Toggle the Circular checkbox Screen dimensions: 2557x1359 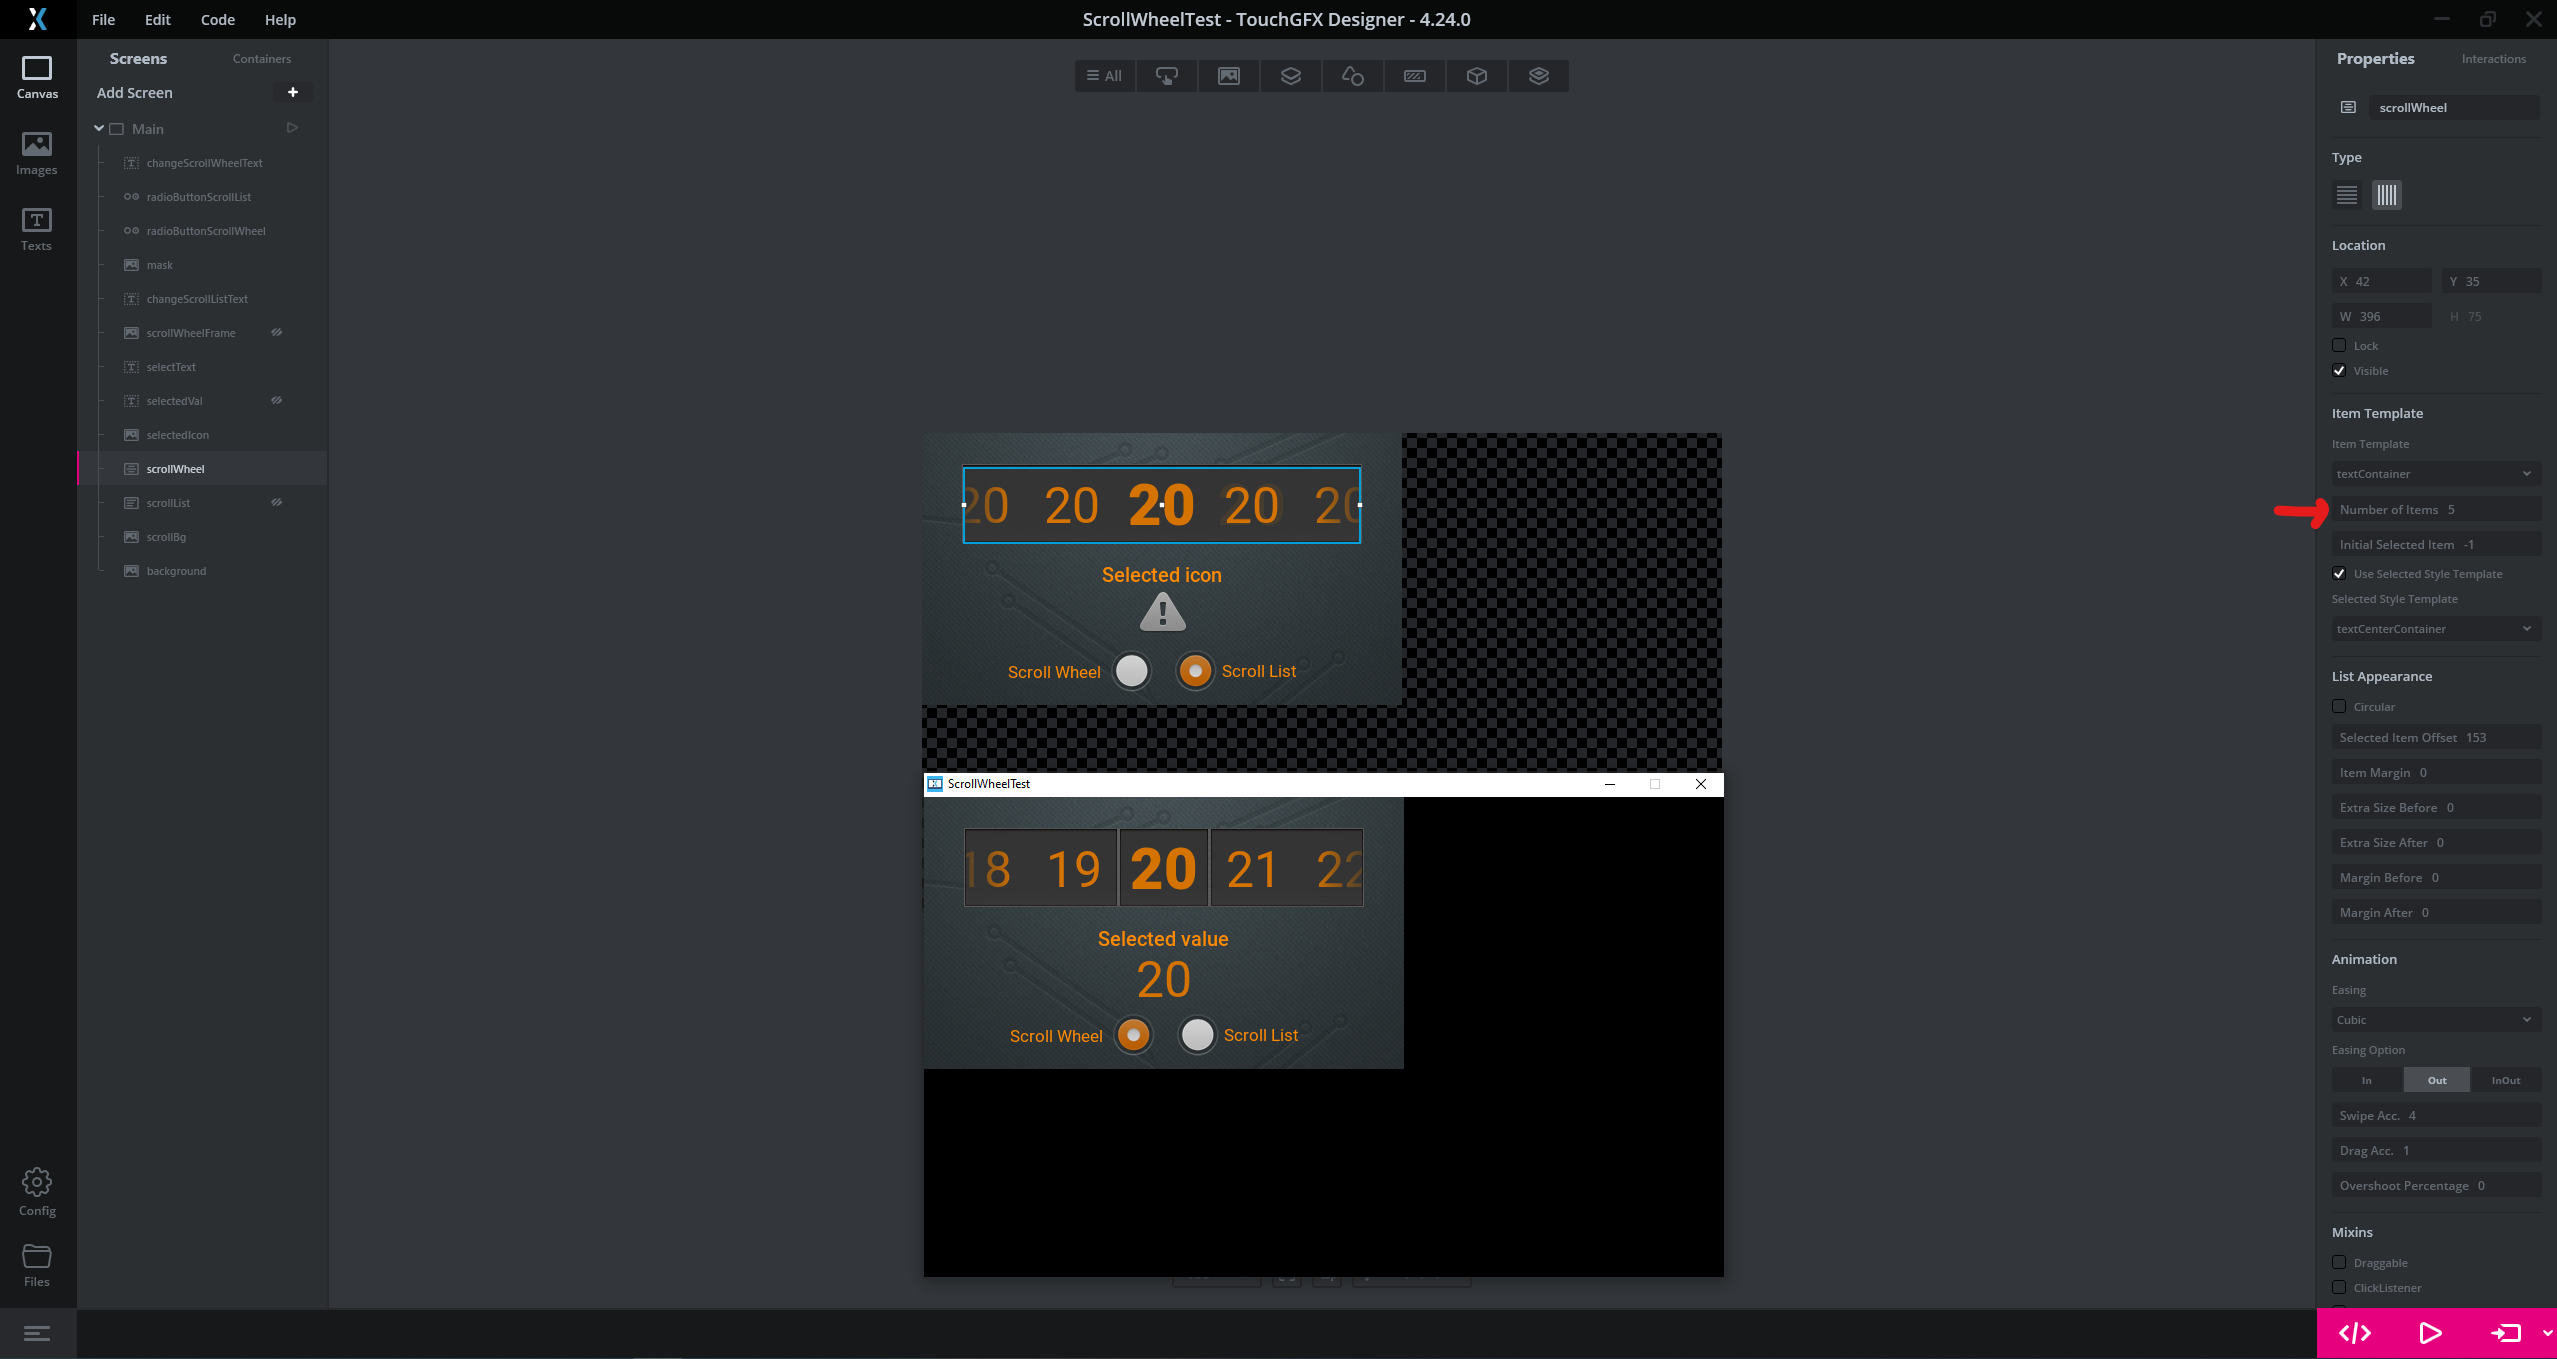coord(2339,706)
